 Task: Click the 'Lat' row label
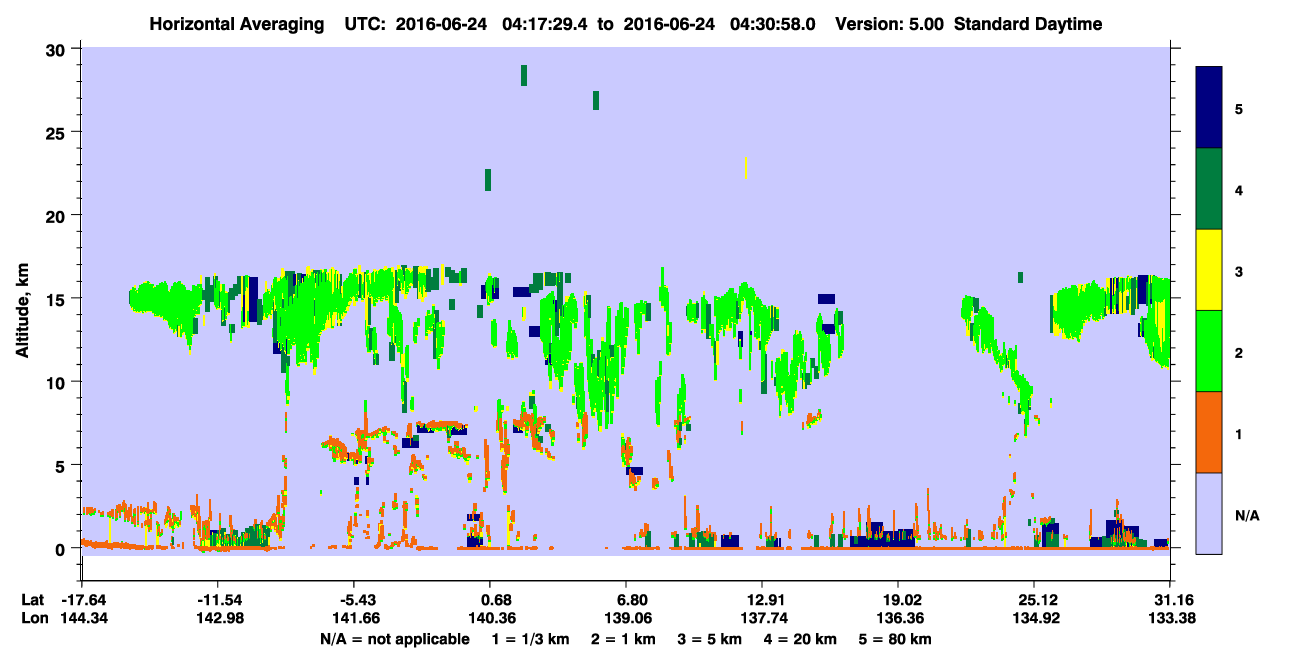[x=32, y=600]
